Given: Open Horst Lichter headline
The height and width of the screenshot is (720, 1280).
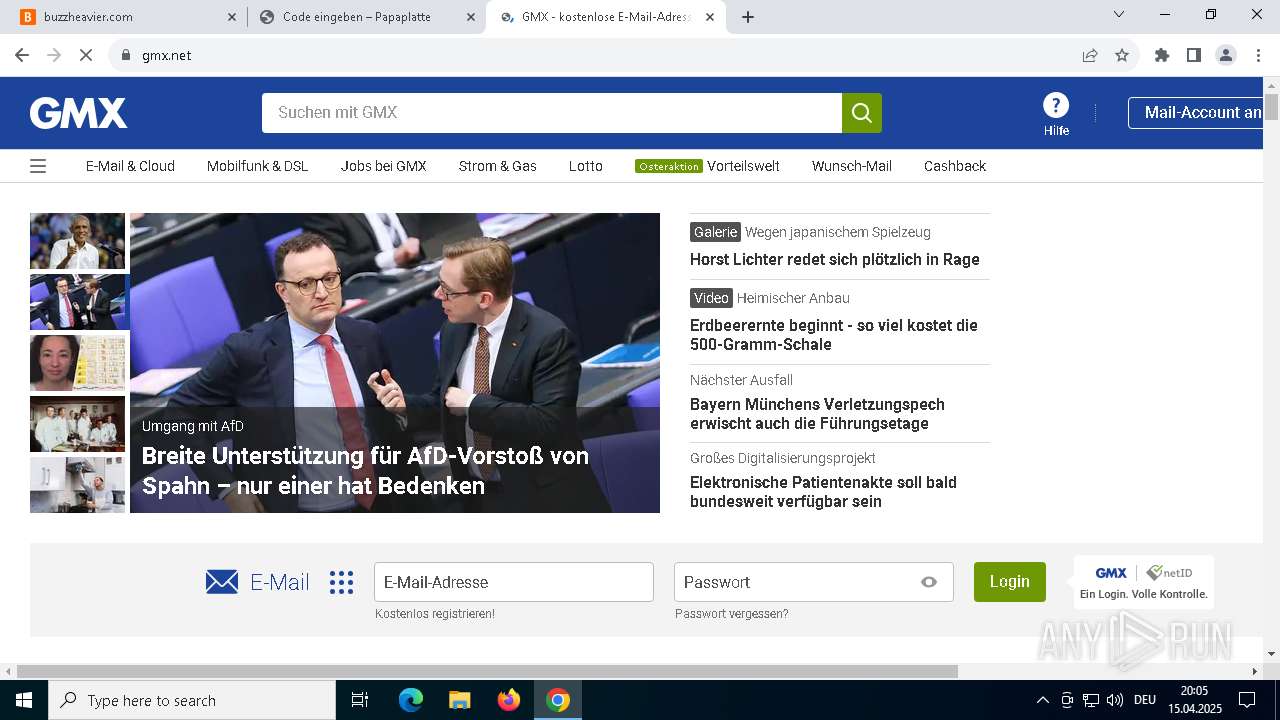Looking at the screenshot, I should 835,260.
